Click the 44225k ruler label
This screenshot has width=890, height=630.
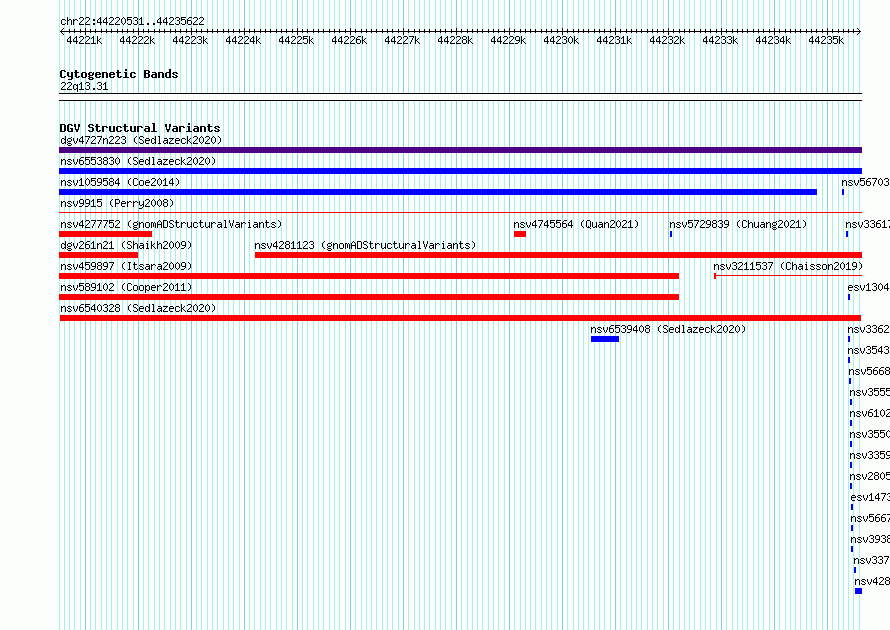tap(296, 40)
